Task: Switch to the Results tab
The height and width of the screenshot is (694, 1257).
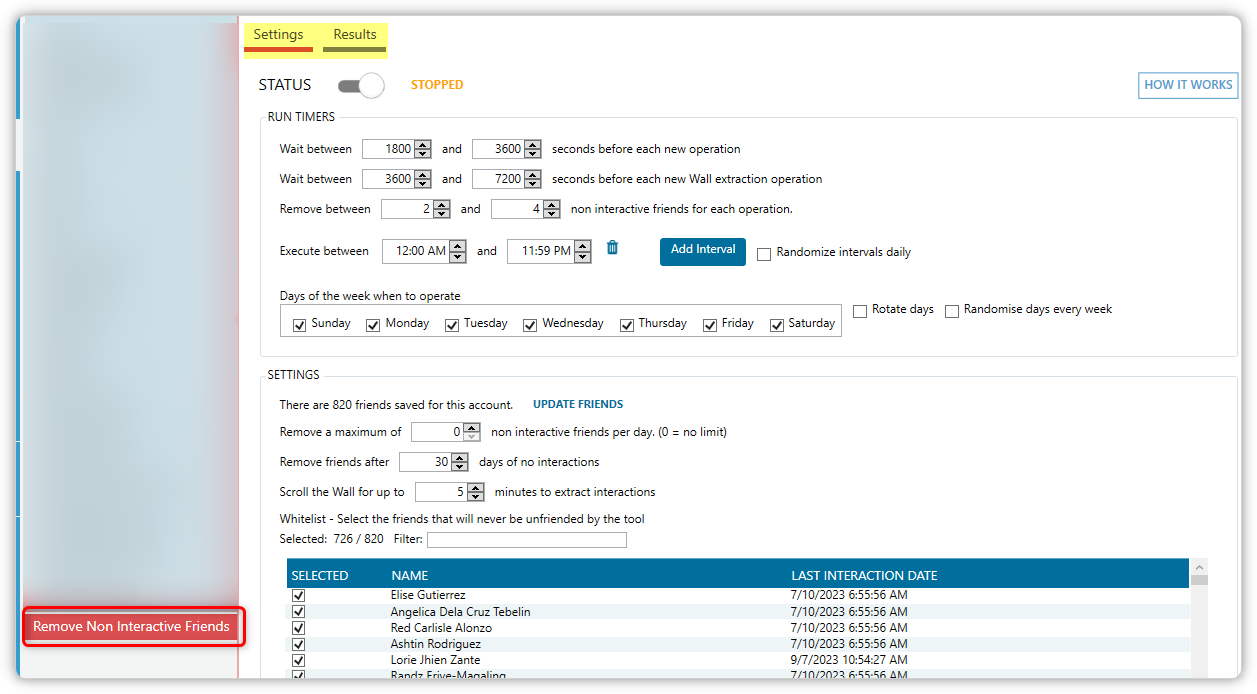Action: click(355, 35)
